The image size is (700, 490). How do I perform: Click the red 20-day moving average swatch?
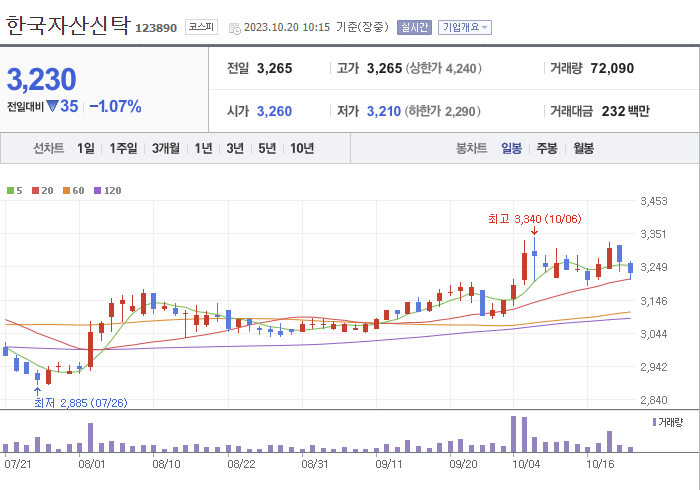tap(35, 191)
